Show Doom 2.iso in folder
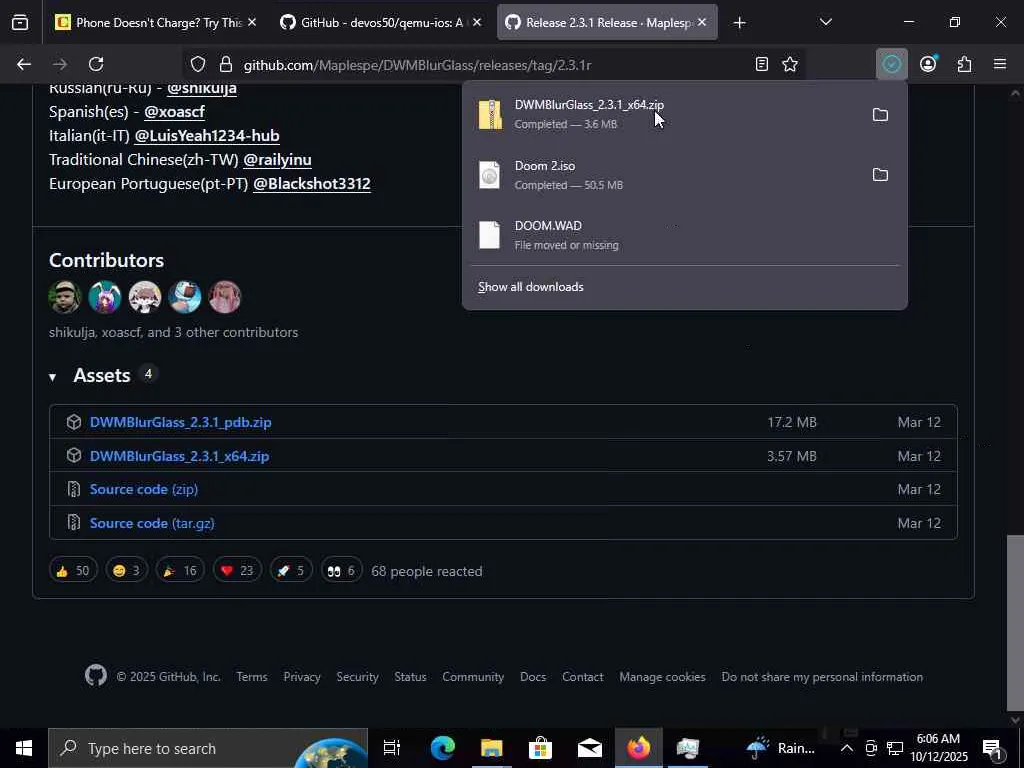 (x=880, y=175)
